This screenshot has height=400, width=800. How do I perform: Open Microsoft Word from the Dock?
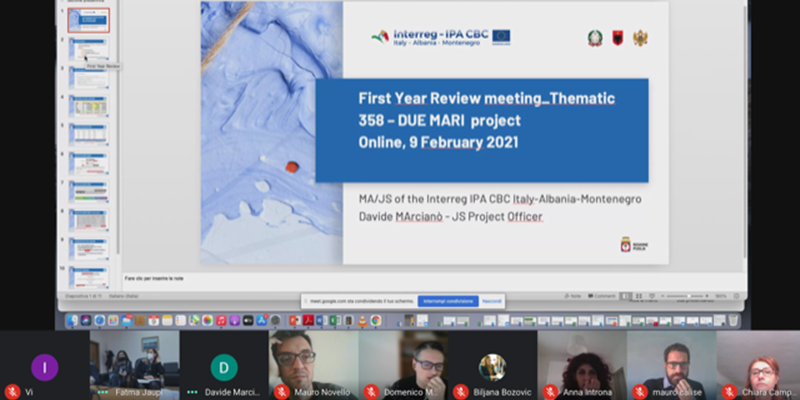321,320
